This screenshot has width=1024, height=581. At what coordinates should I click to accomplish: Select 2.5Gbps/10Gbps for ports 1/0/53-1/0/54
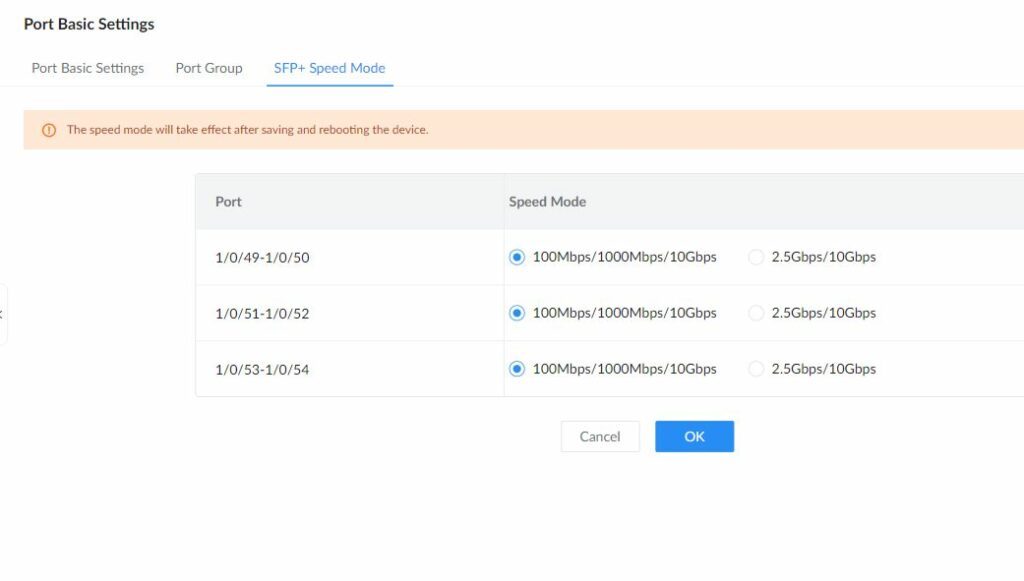tap(756, 369)
